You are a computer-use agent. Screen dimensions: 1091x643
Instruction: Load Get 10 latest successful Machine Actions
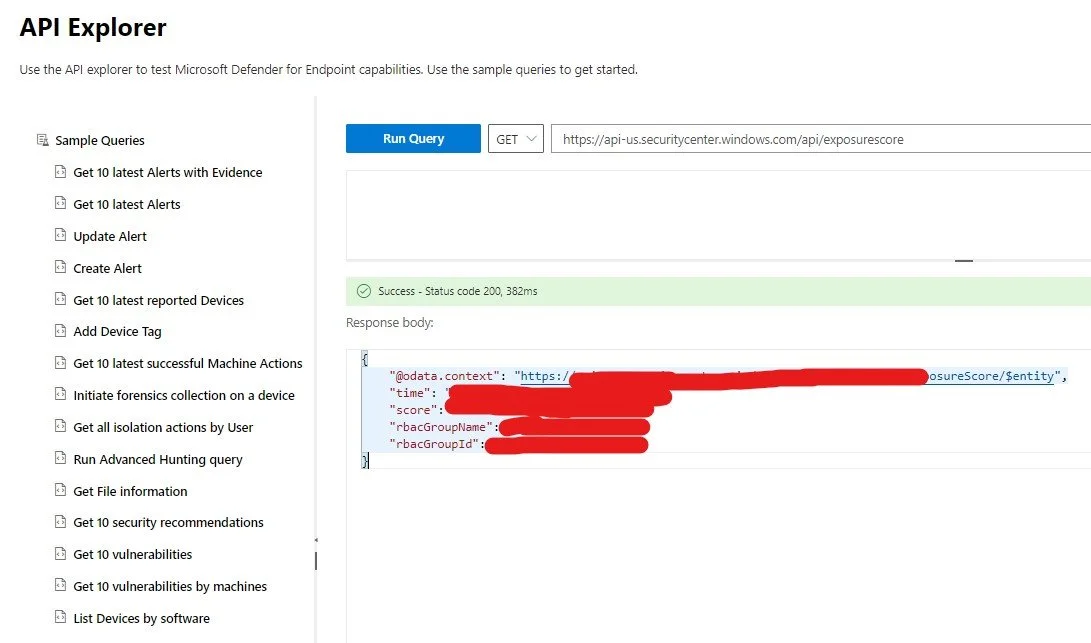tap(188, 363)
